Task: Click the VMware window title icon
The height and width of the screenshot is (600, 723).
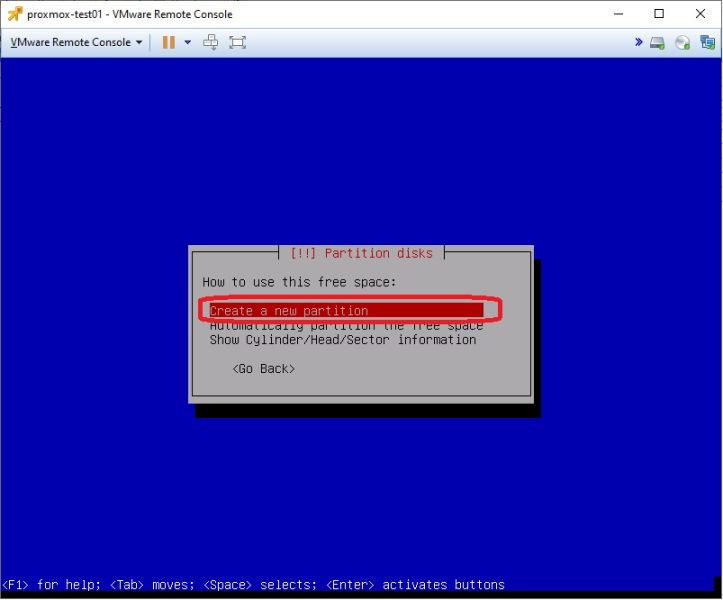Action: coord(15,14)
